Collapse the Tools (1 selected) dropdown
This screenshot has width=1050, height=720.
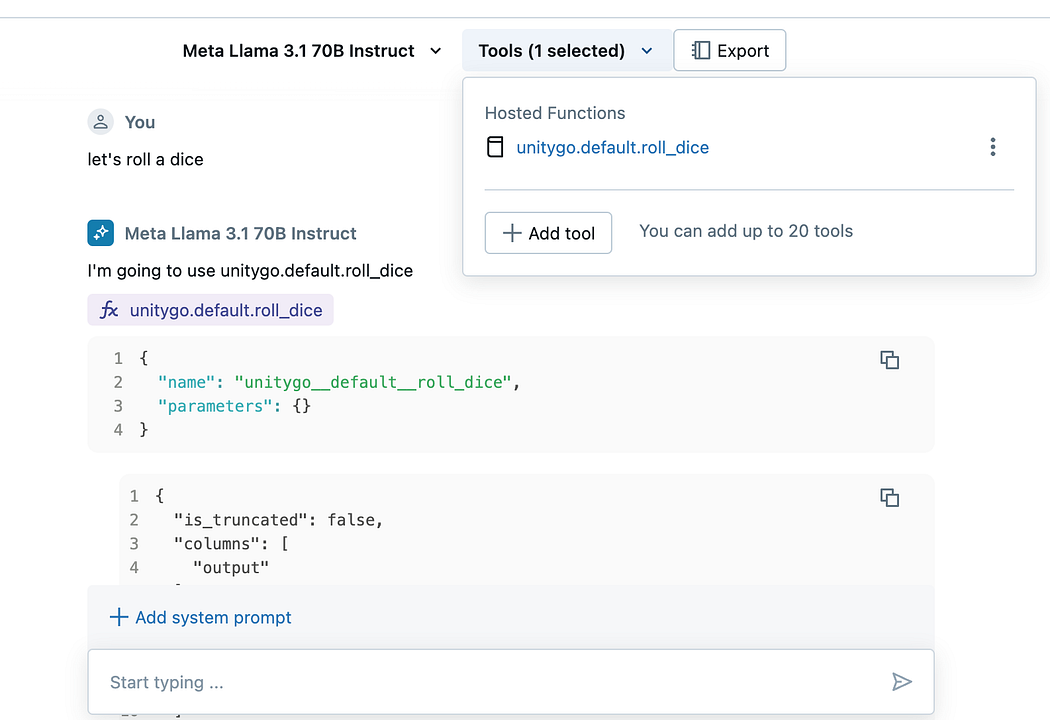(565, 51)
